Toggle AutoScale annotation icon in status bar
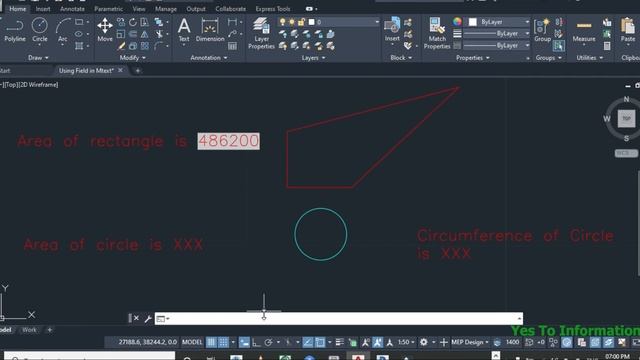This screenshot has width=640, height=360. 378,342
